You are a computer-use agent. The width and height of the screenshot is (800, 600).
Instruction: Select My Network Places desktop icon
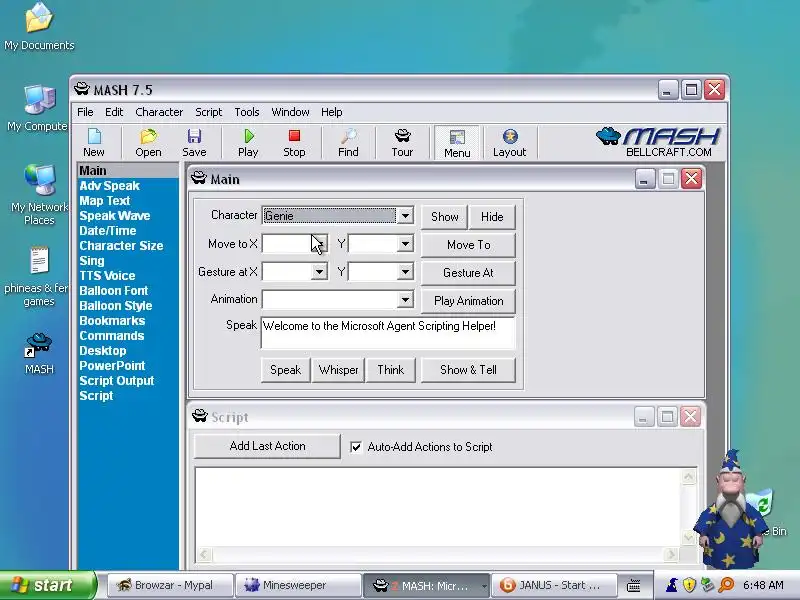(x=39, y=195)
